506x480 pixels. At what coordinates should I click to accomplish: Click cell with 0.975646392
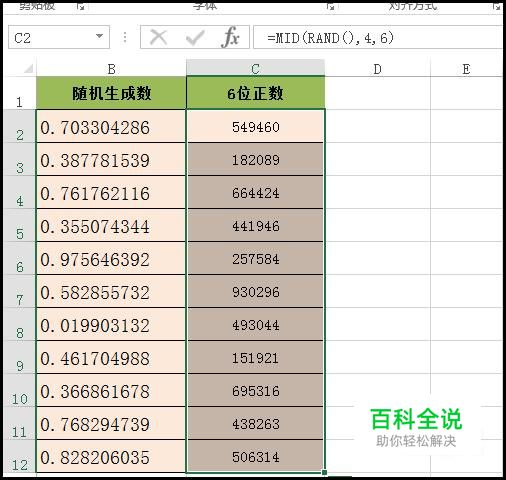(111, 259)
